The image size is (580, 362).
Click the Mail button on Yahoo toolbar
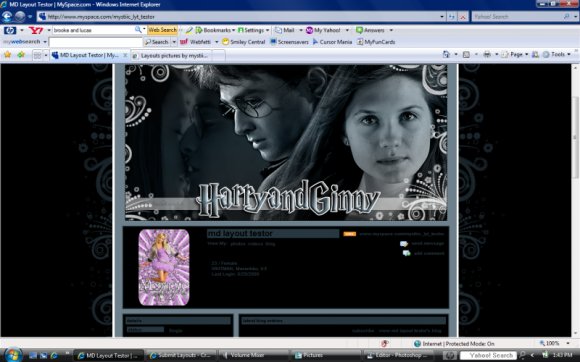pyautogui.click(x=285, y=30)
